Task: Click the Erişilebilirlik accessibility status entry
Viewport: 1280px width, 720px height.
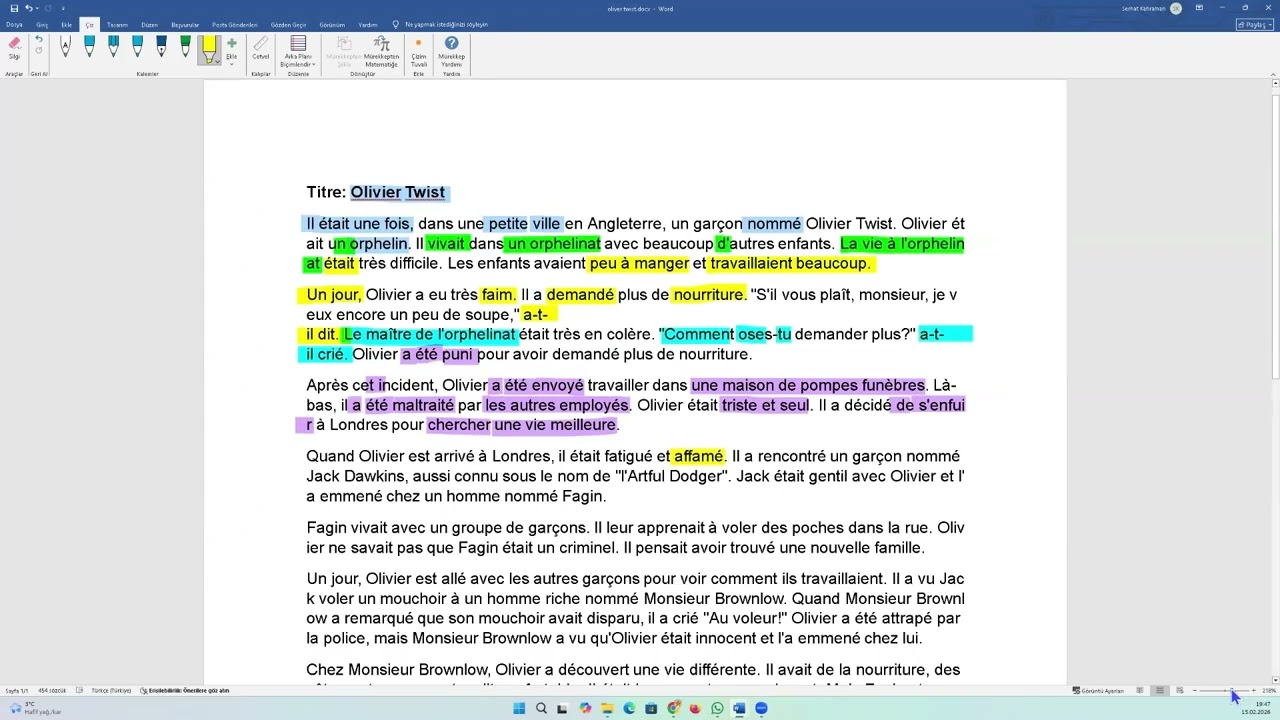Action: click(185, 690)
